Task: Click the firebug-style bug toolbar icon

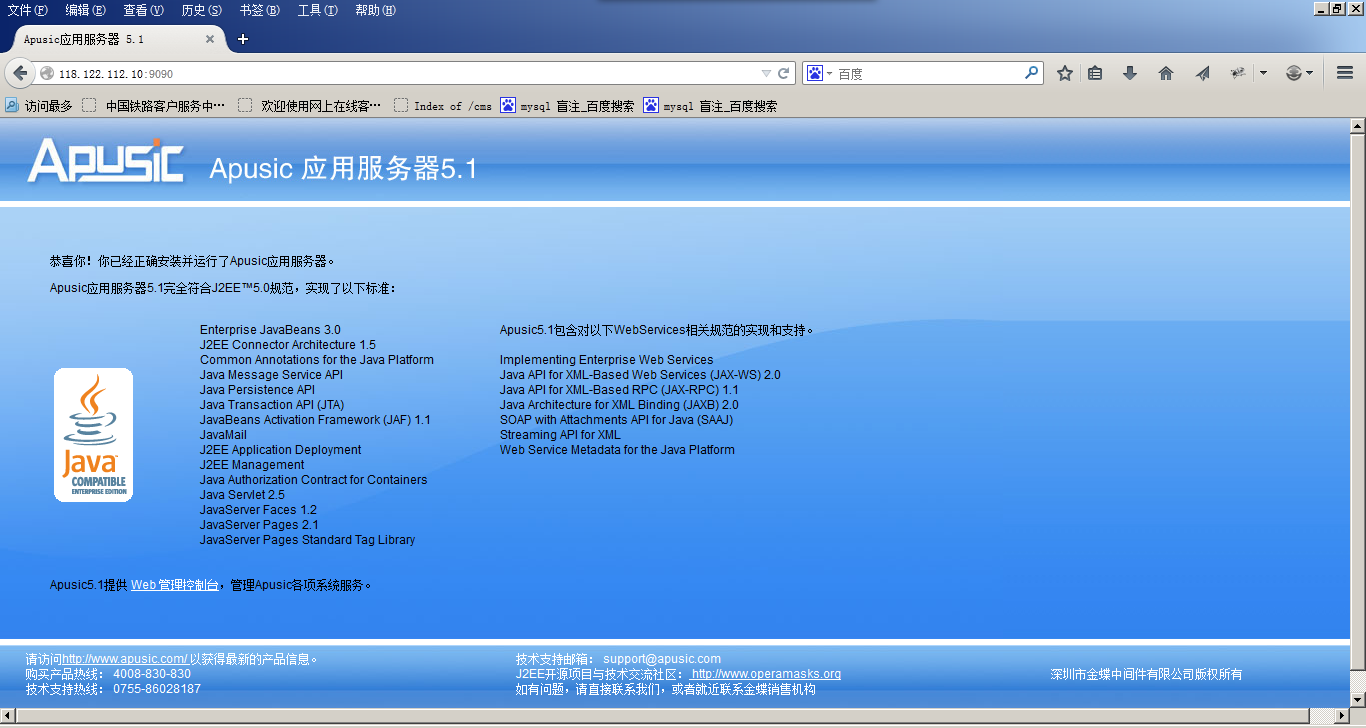Action: coord(1237,73)
